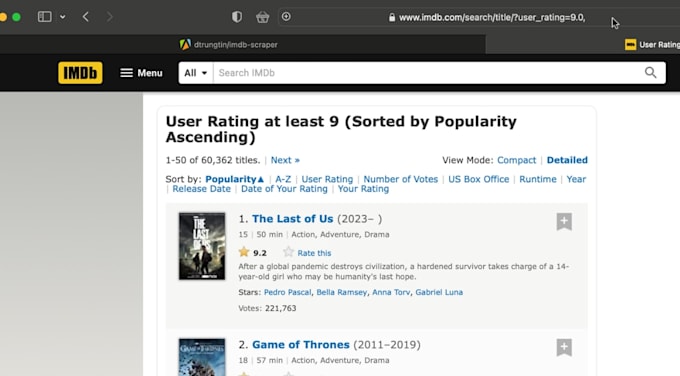Open The Last of Us title link

[293, 219]
